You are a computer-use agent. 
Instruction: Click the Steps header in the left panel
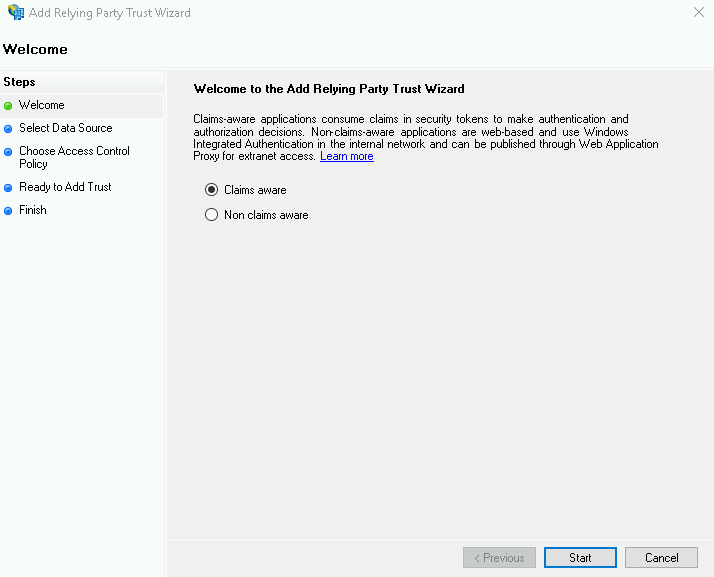(19, 82)
